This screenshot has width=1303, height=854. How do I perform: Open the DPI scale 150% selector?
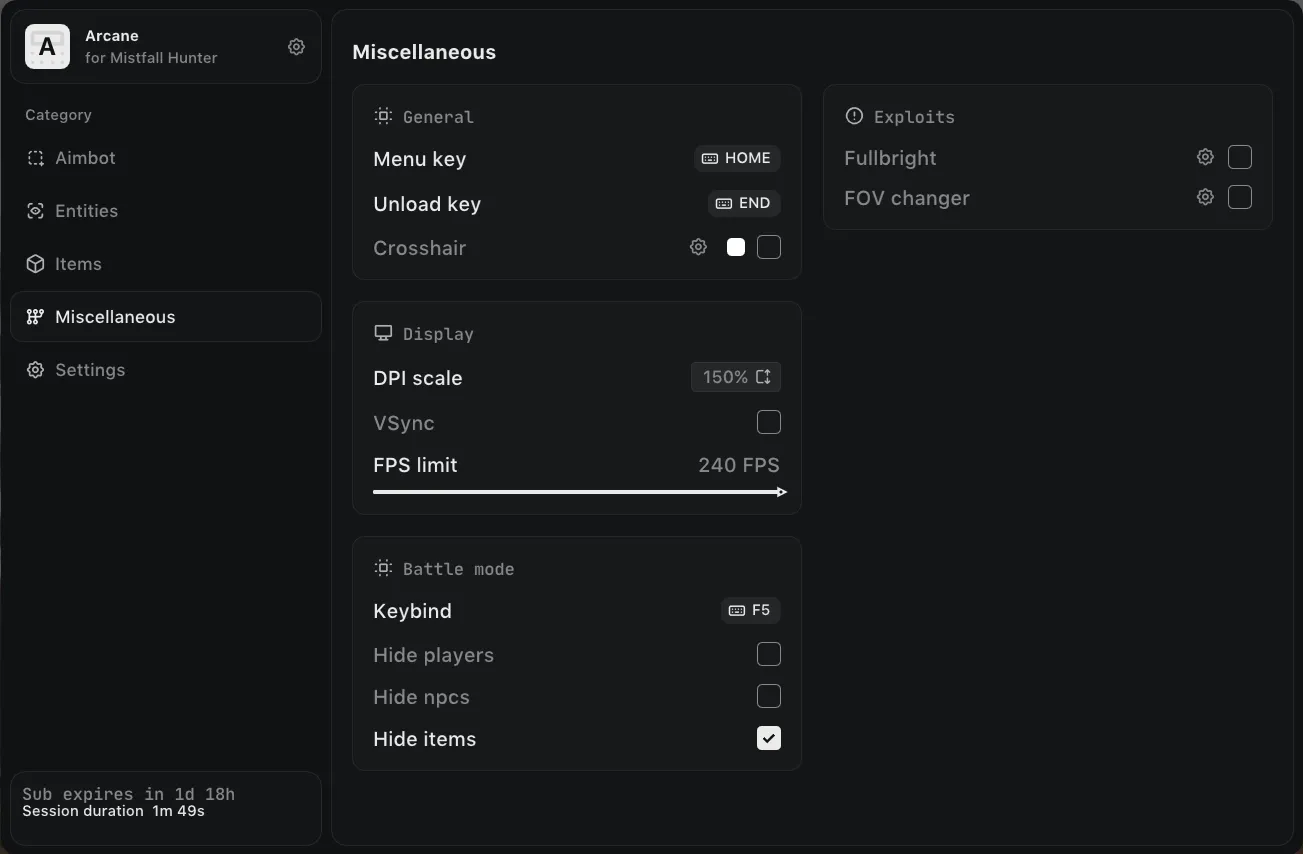[x=736, y=377]
